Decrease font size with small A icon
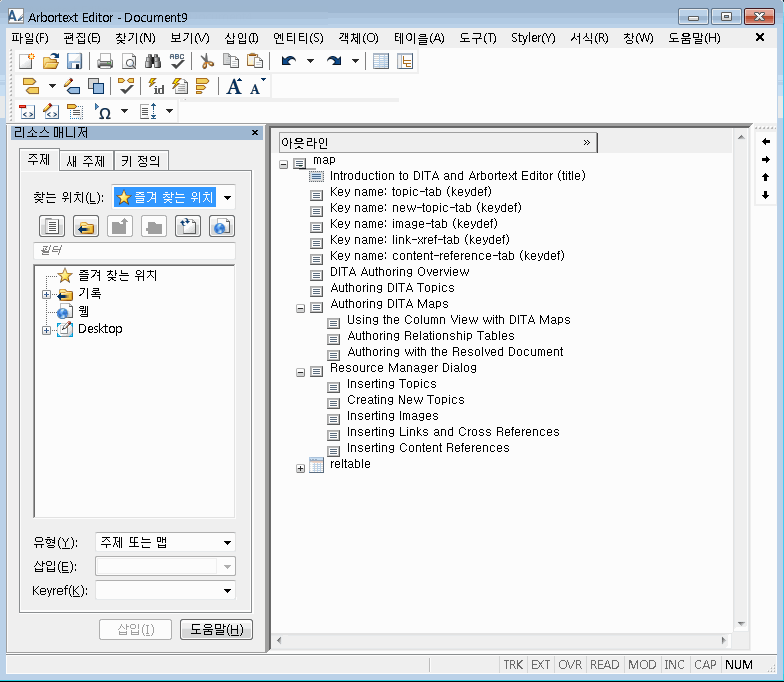784x682 pixels. click(x=258, y=86)
